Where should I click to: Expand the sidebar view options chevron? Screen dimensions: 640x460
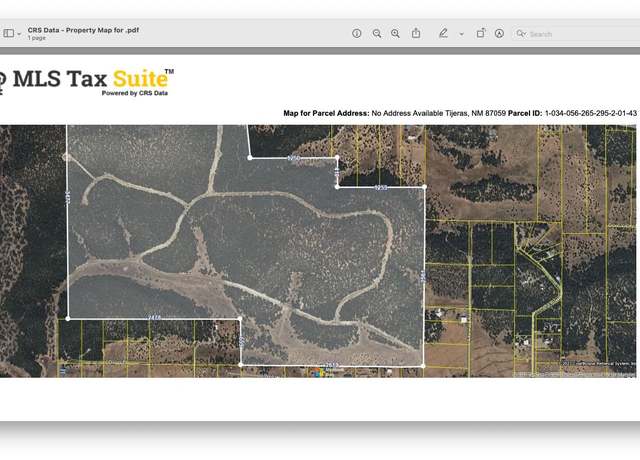pos(19,34)
